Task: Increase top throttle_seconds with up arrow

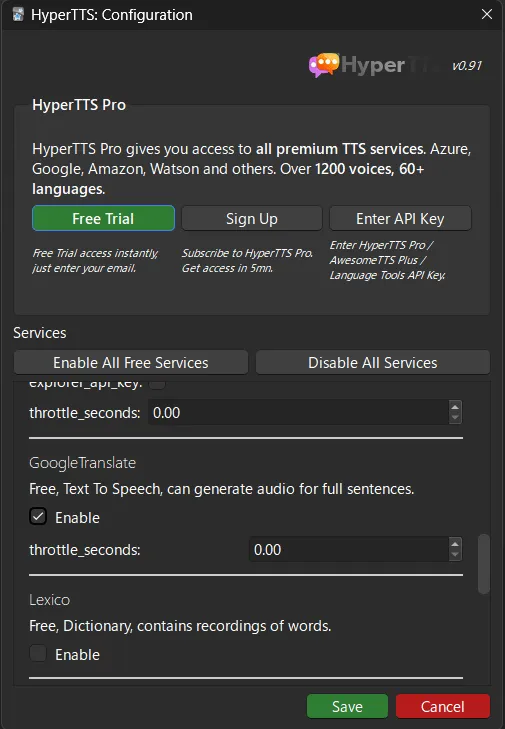Action: pos(455,407)
